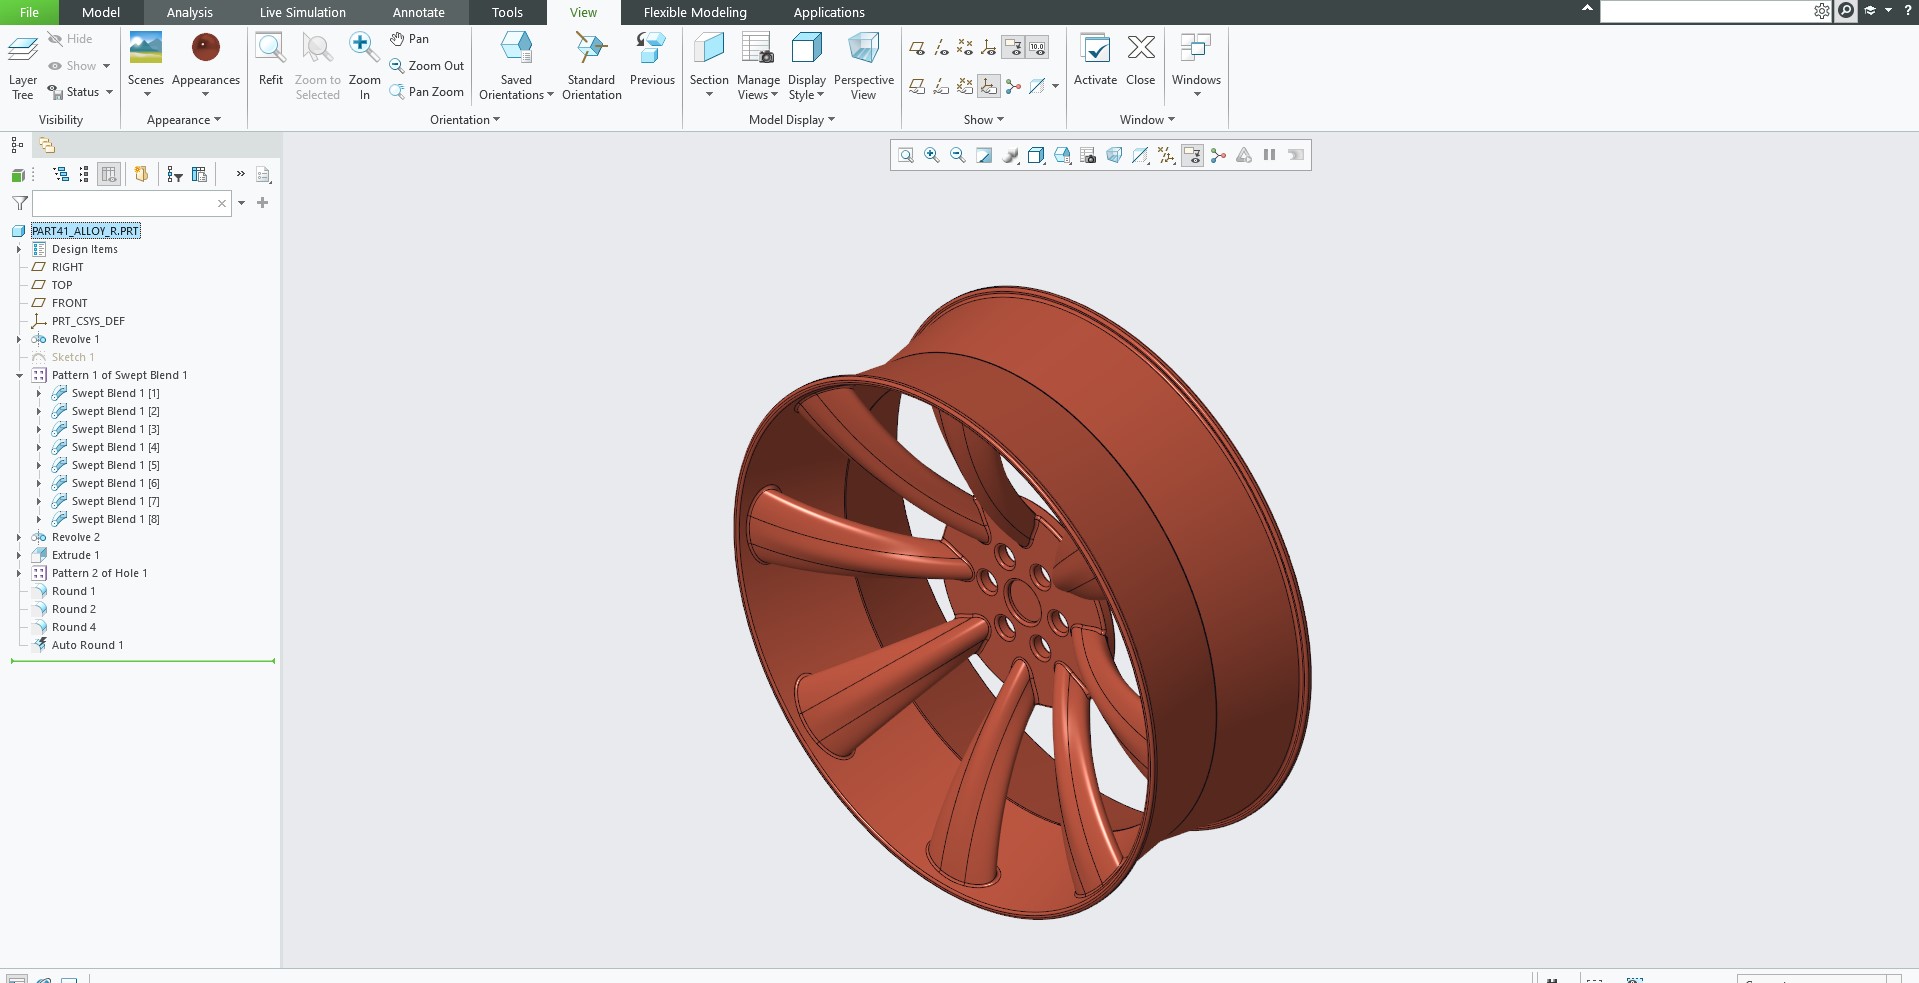Click the tree filters icon

(x=175, y=174)
